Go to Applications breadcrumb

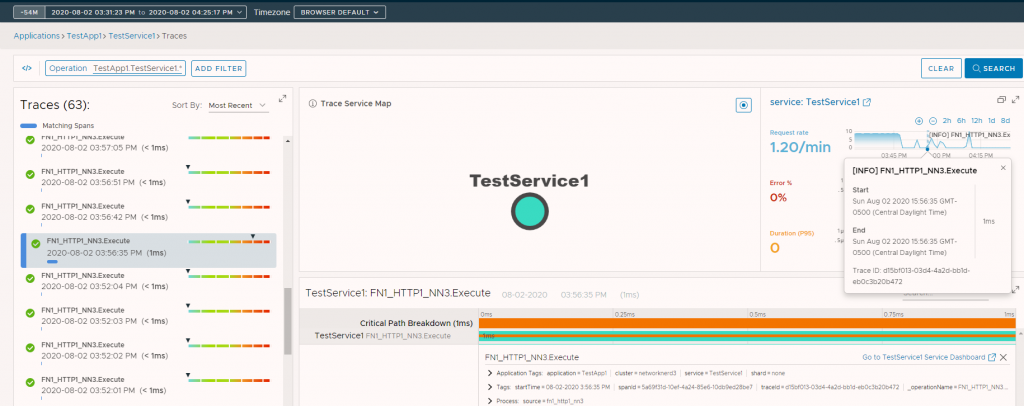coord(36,36)
